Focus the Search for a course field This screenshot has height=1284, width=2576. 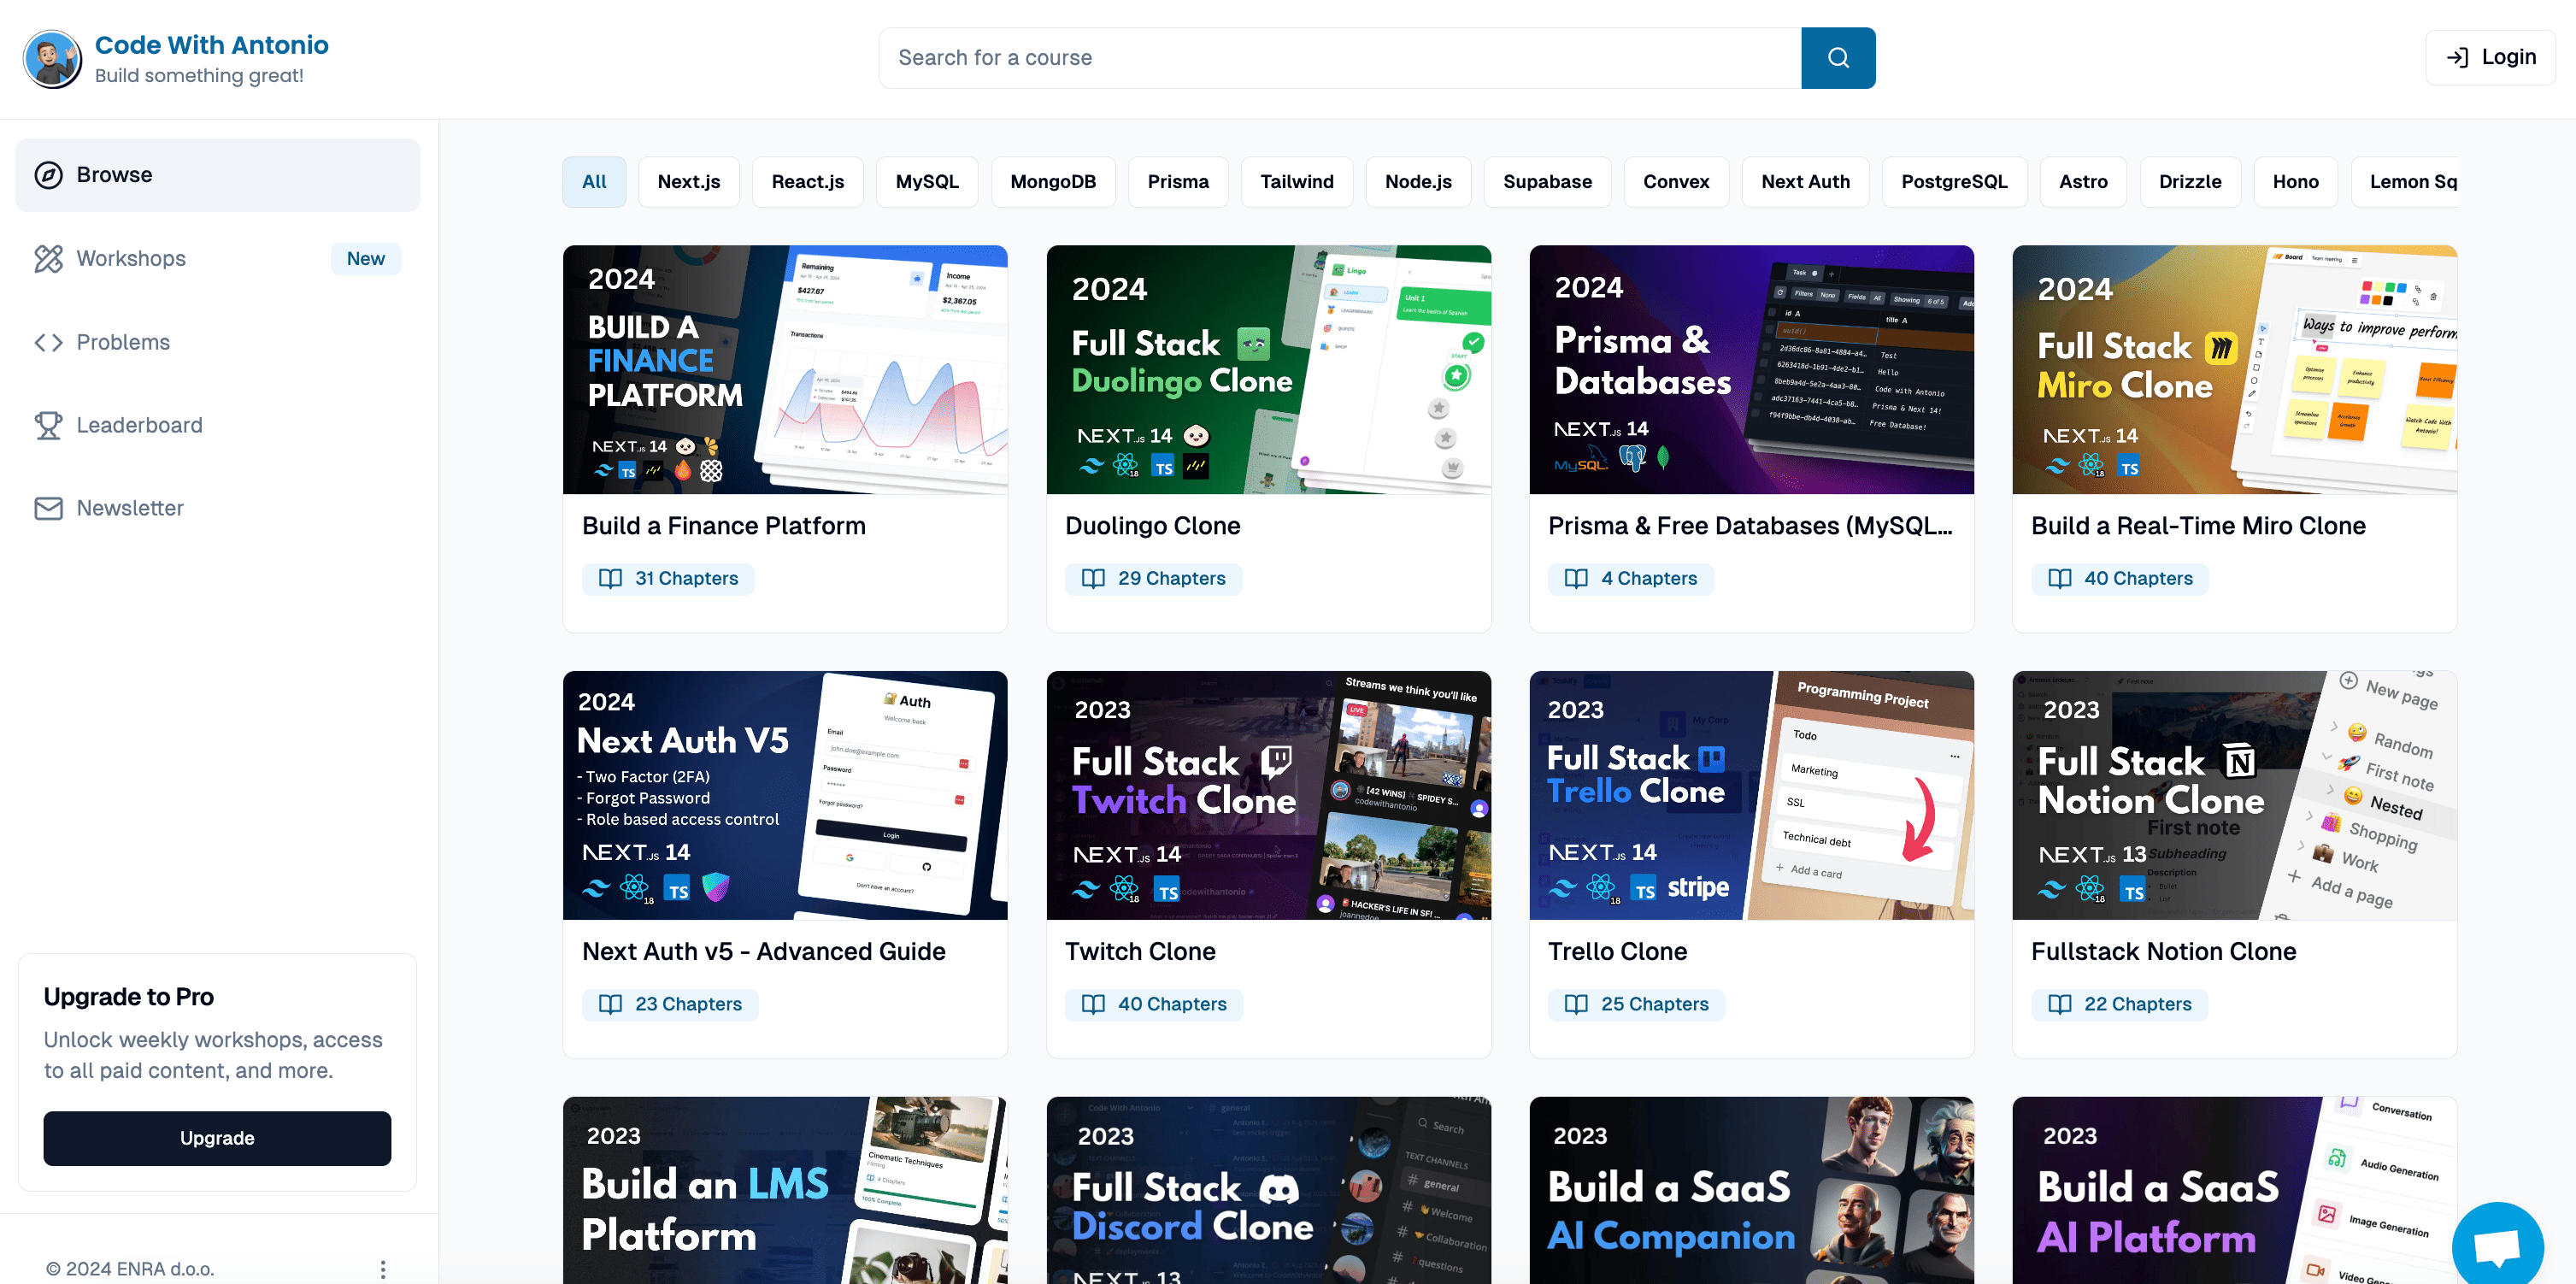(x=1338, y=58)
